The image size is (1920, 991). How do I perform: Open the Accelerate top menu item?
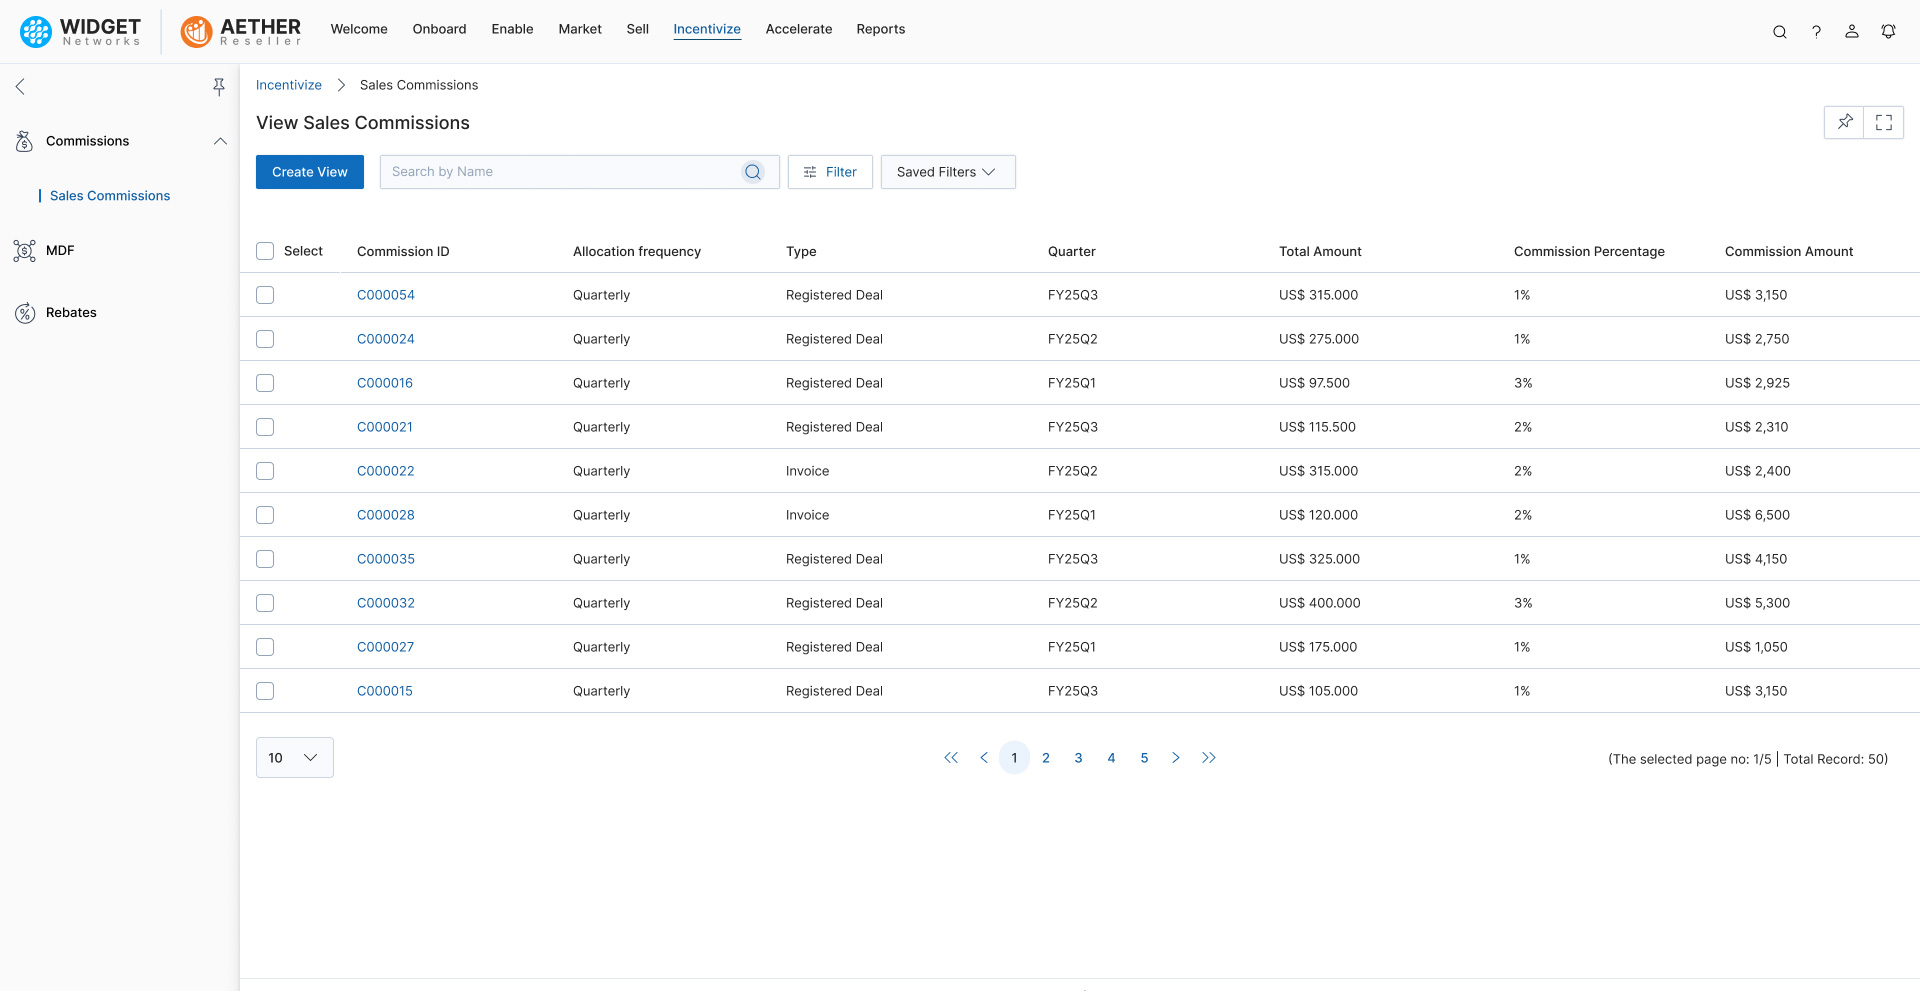tap(798, 29)
